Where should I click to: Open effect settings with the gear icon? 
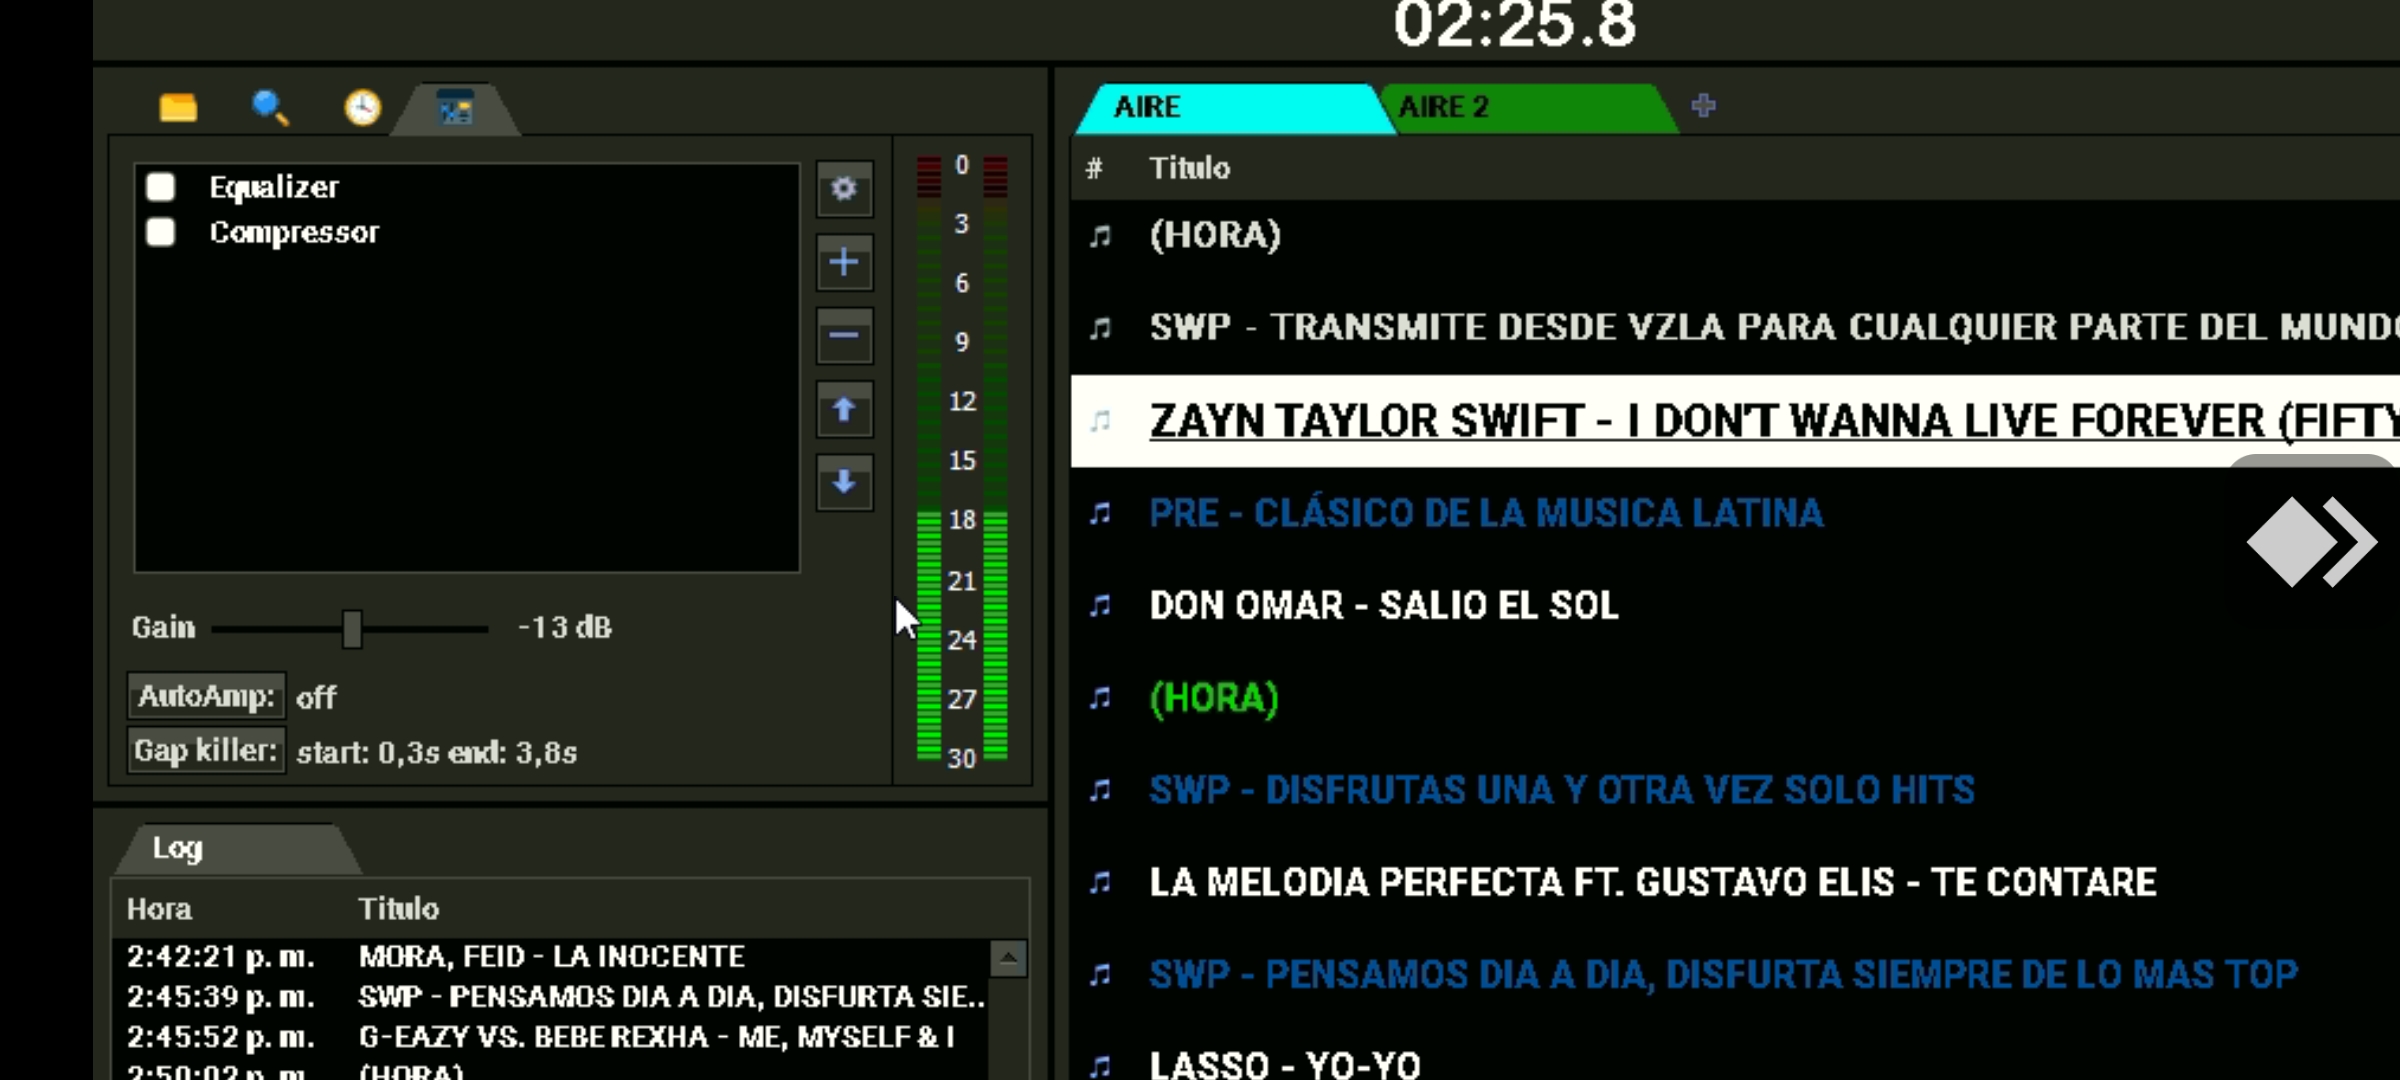coord(844,188)
